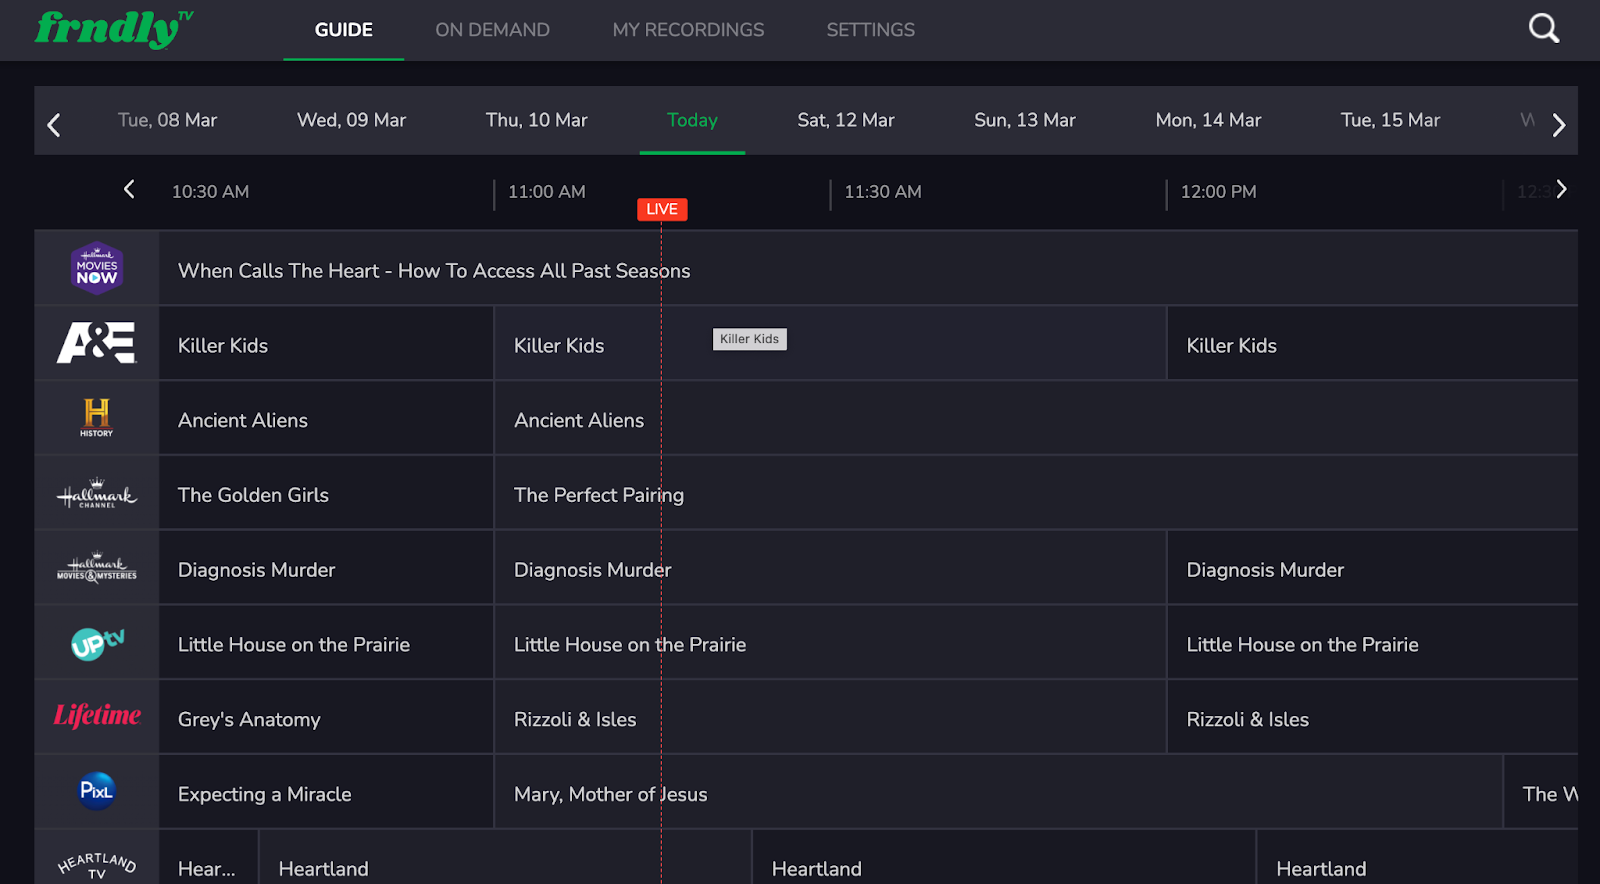1600x884 pixels.
Task: Open the truncated "Hear..." Heartland listing
Action: click(208, 858)
